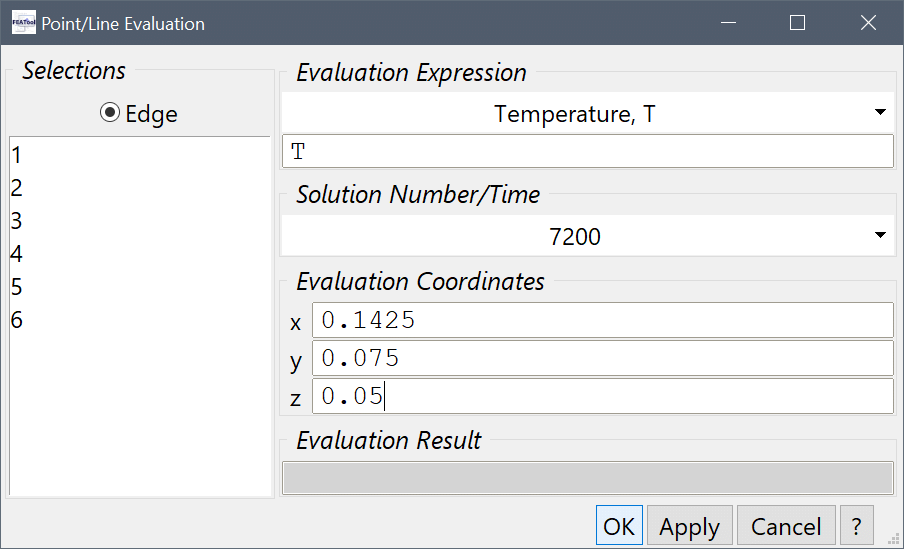This screenshot has height=549, width=904.
Task: Maximize the Point/Line Evaluation window
Action: pos(797,23)
